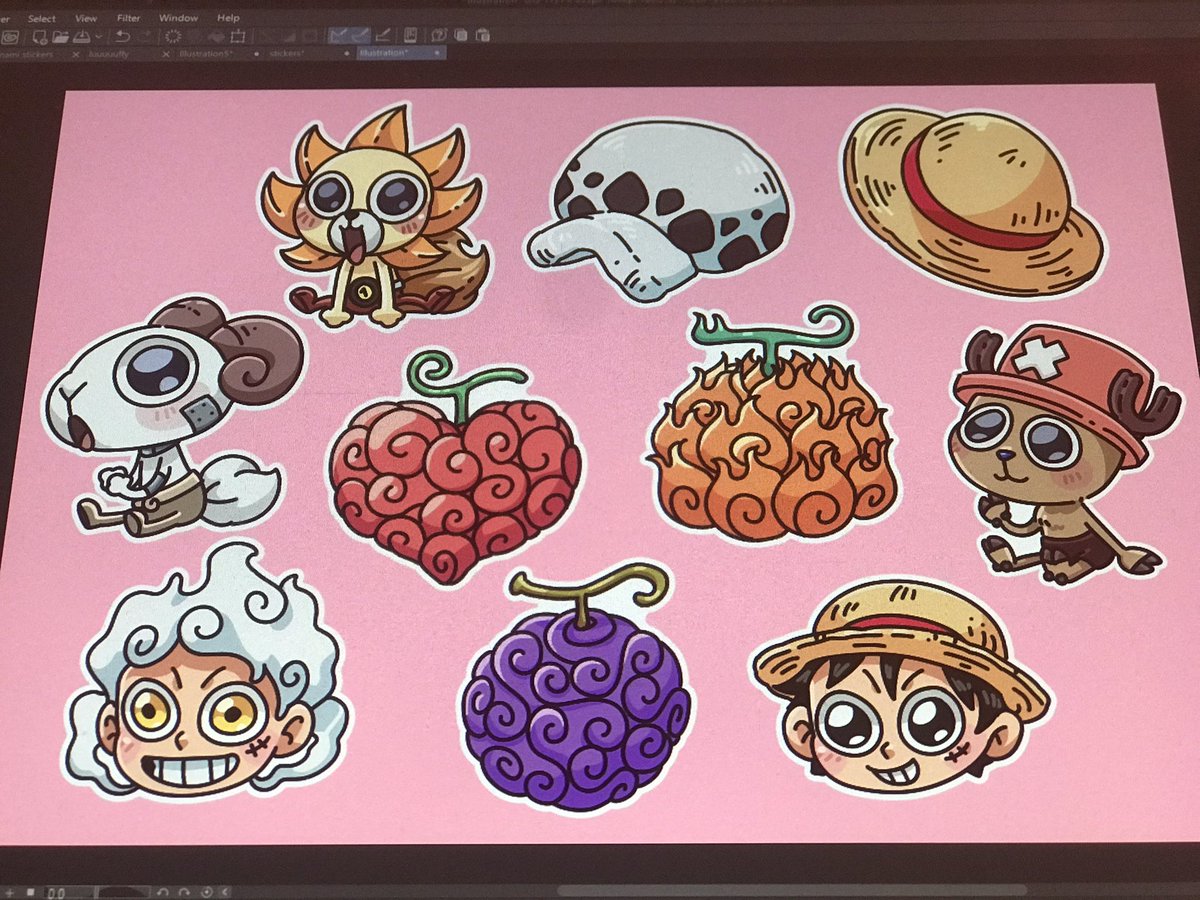The width and height of the screenshot is (1200, 900).
Task: Open the View menu
Action: click(x=86, y=19)
